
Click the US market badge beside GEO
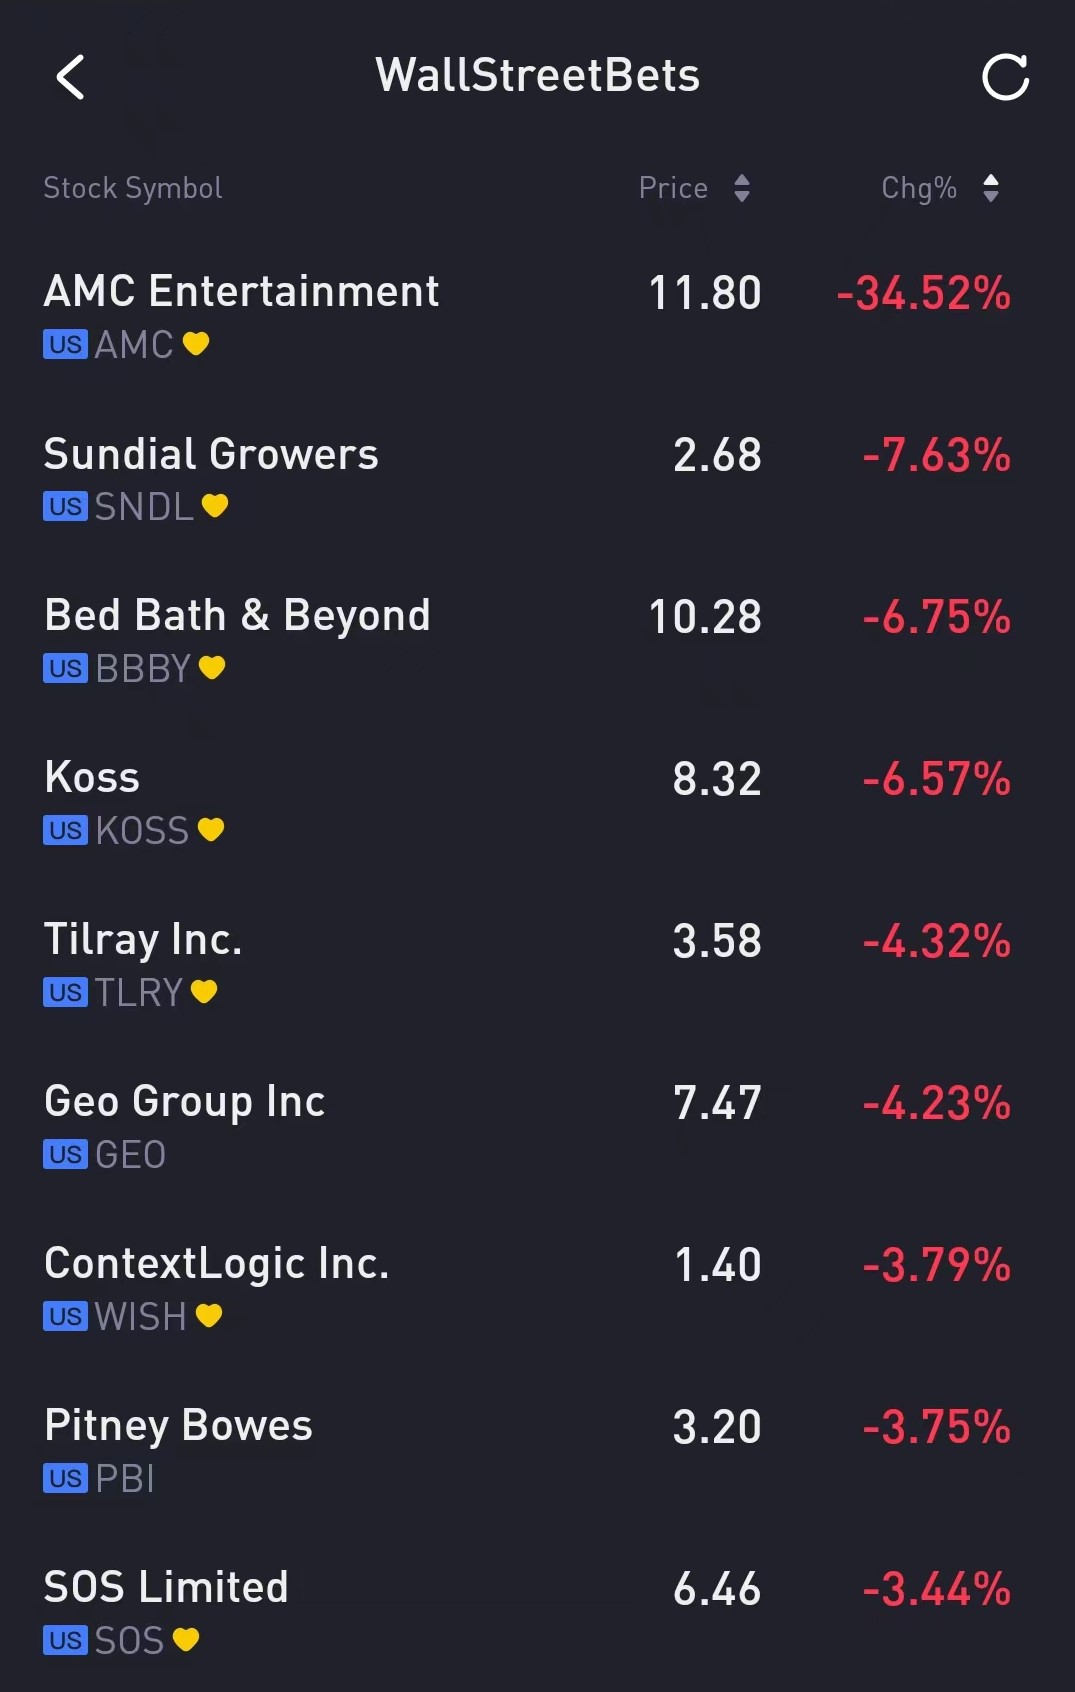click(x=65, y=1155)
